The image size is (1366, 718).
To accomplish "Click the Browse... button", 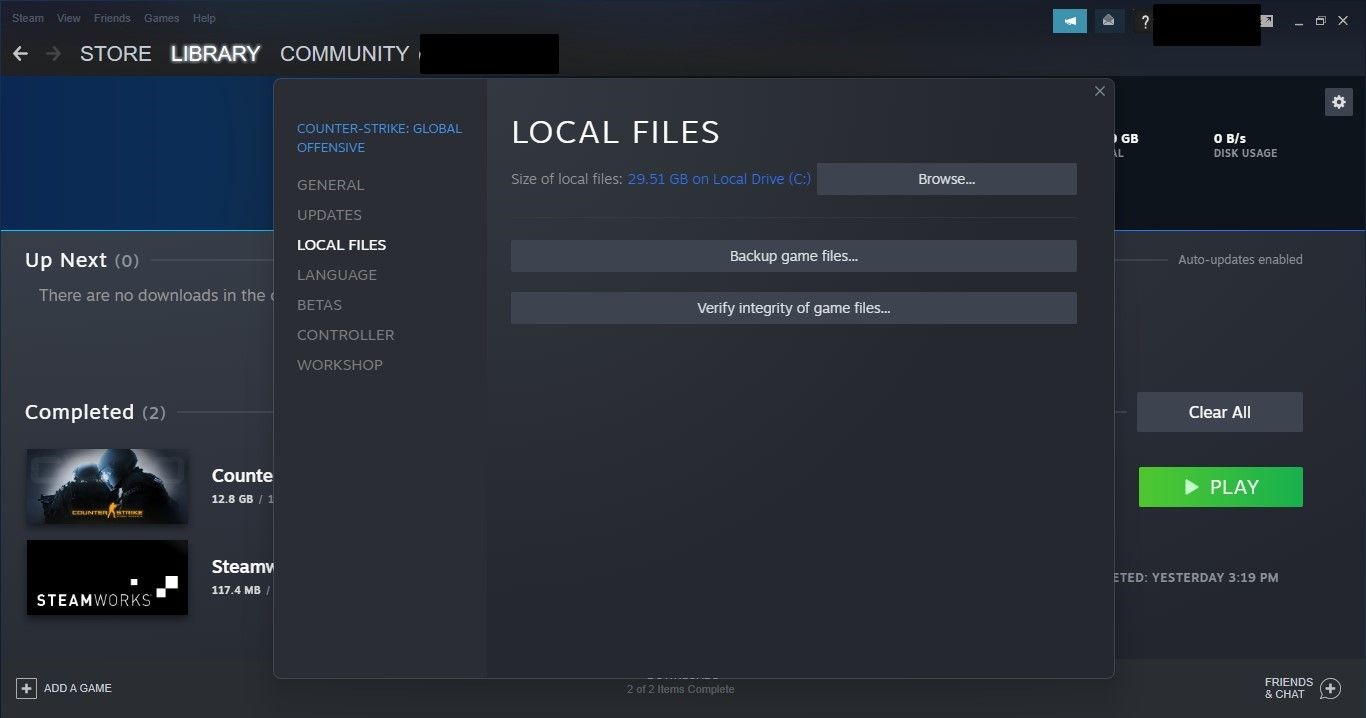I will coord(946,179).
